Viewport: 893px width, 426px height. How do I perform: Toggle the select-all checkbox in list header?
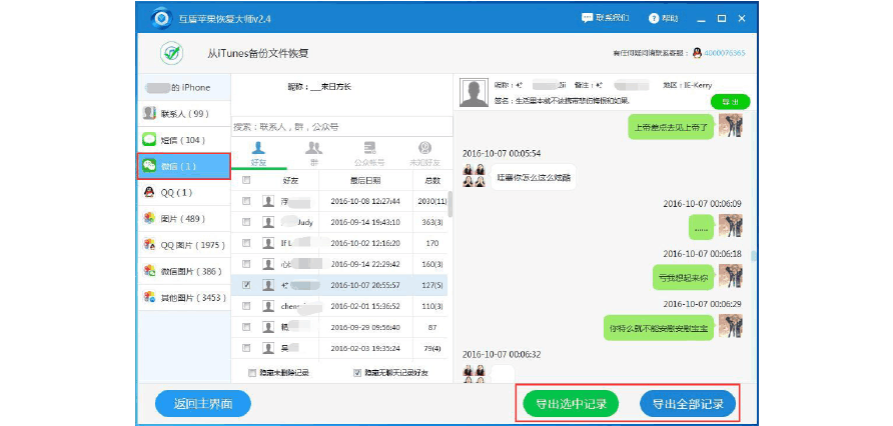(x=246, y=181)
